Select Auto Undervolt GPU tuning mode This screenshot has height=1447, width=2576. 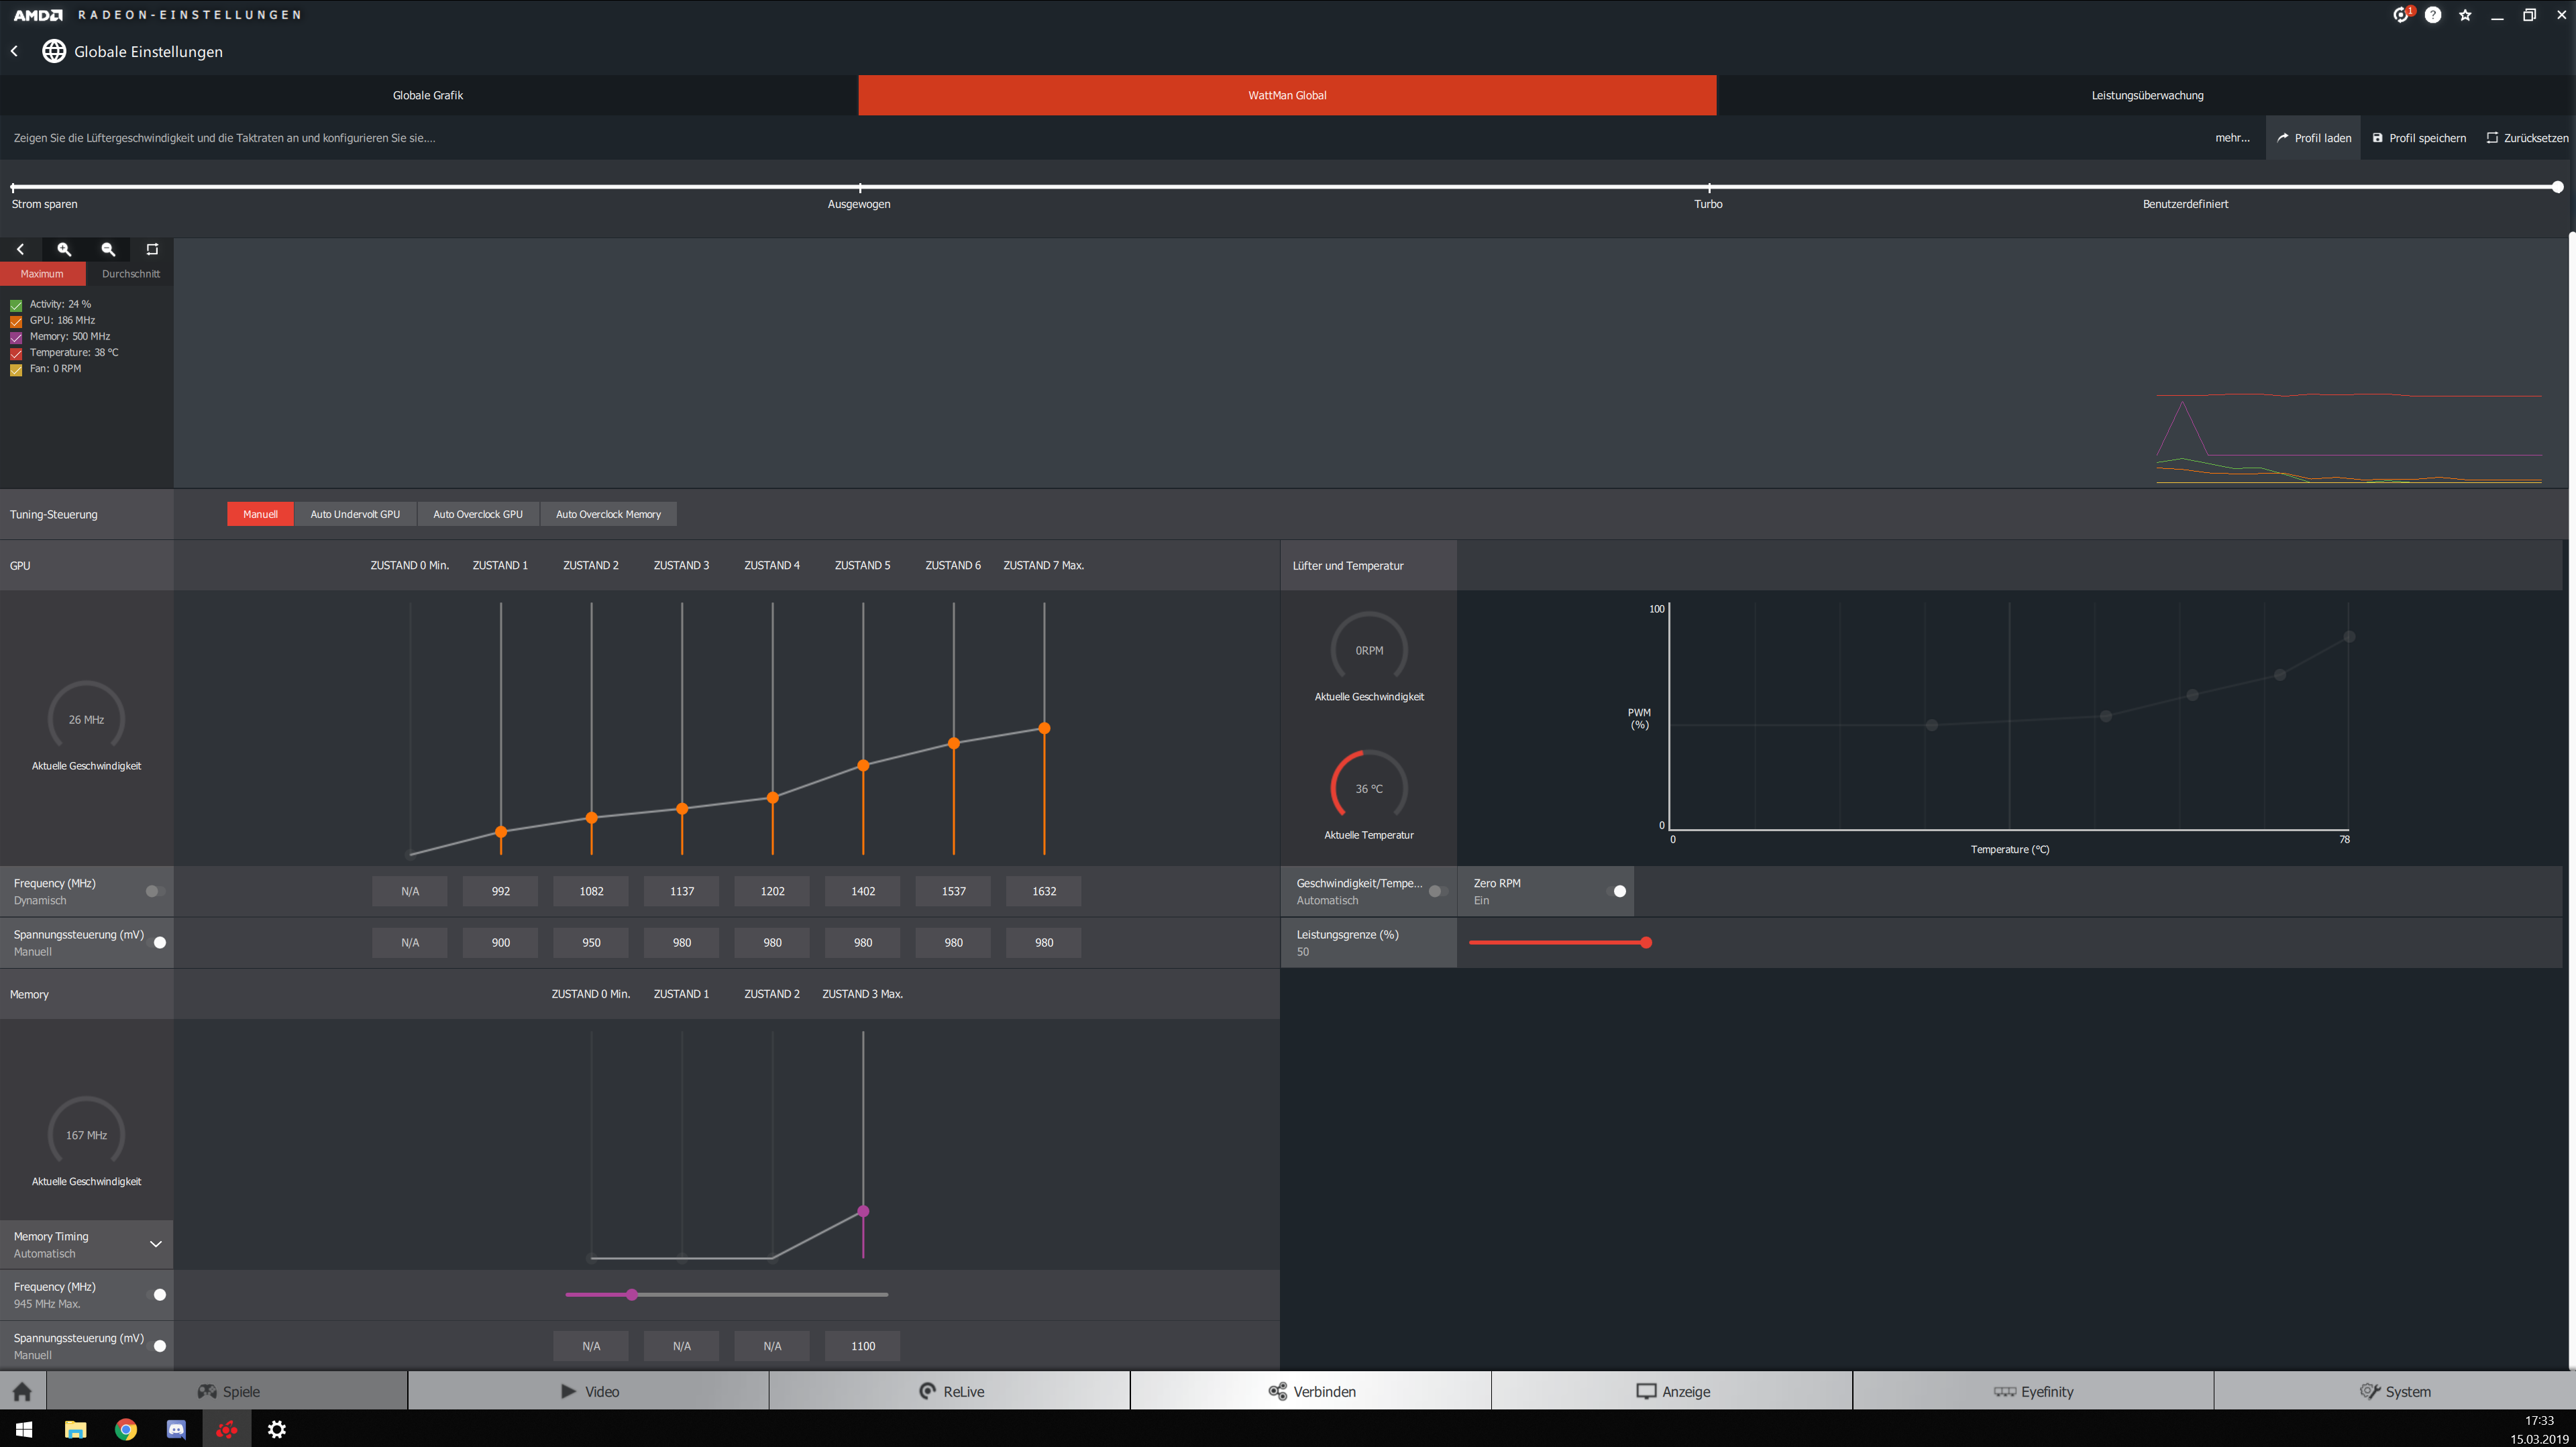point(355,514)
